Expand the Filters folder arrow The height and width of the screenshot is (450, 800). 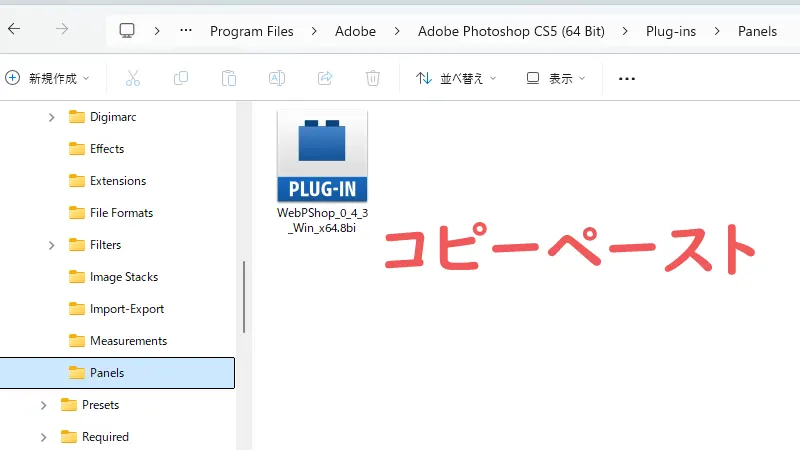(51, 245)
